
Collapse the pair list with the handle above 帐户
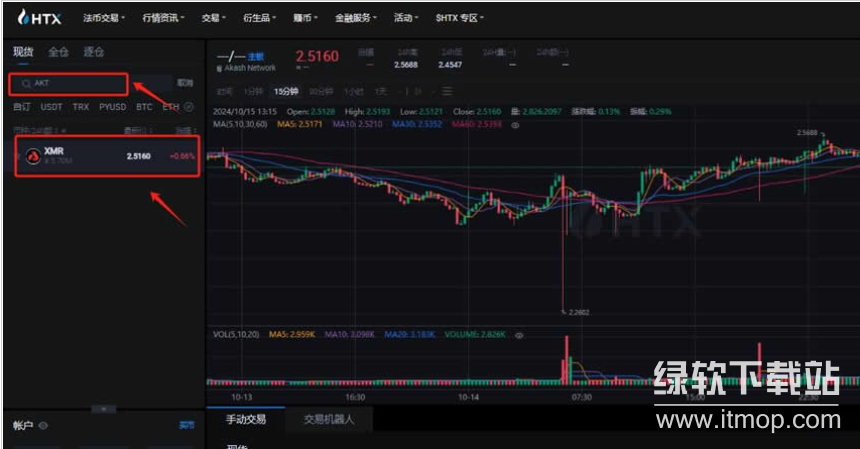click(x=104, y=409)
